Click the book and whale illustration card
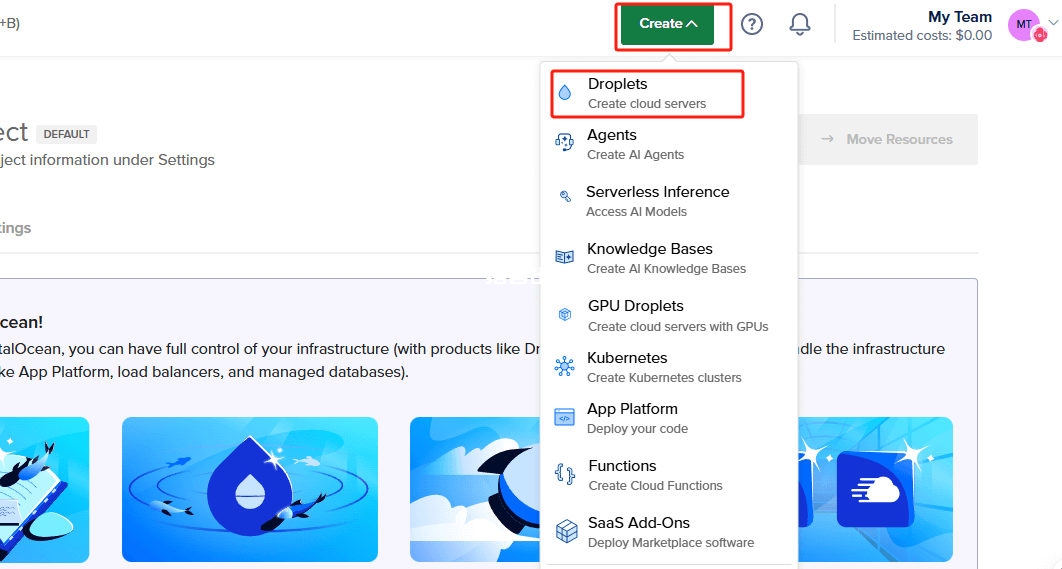The image size is (1062, 569). (44, 489)
